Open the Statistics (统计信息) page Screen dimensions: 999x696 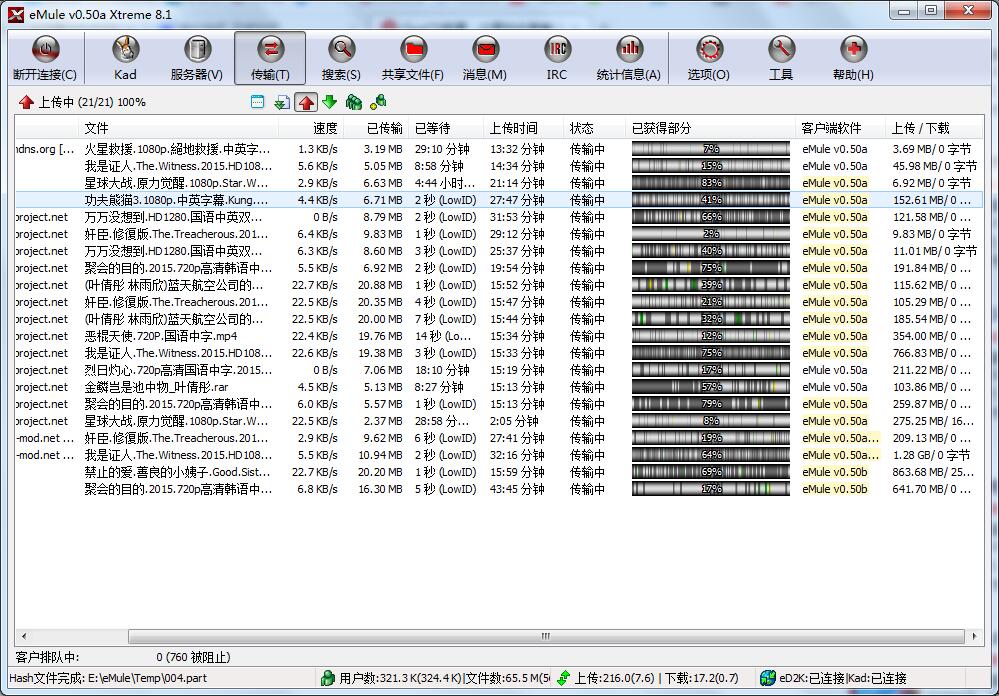(x=629, y=58)
